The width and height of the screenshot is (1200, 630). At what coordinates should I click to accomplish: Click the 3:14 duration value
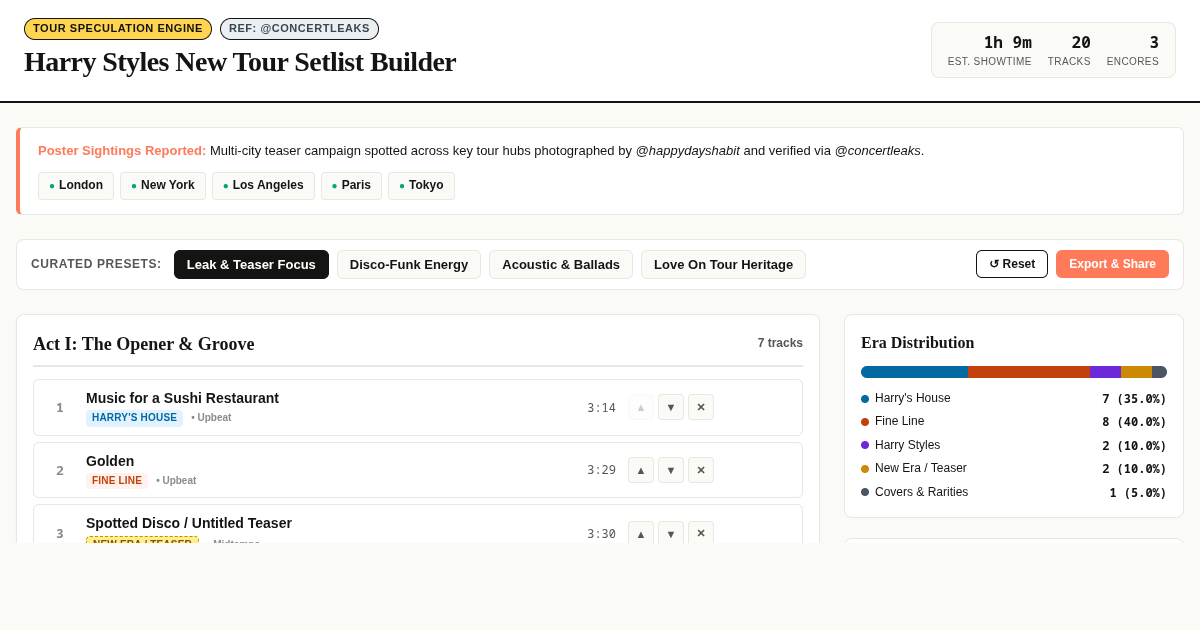pyautogui.click(x=601, y=408)
